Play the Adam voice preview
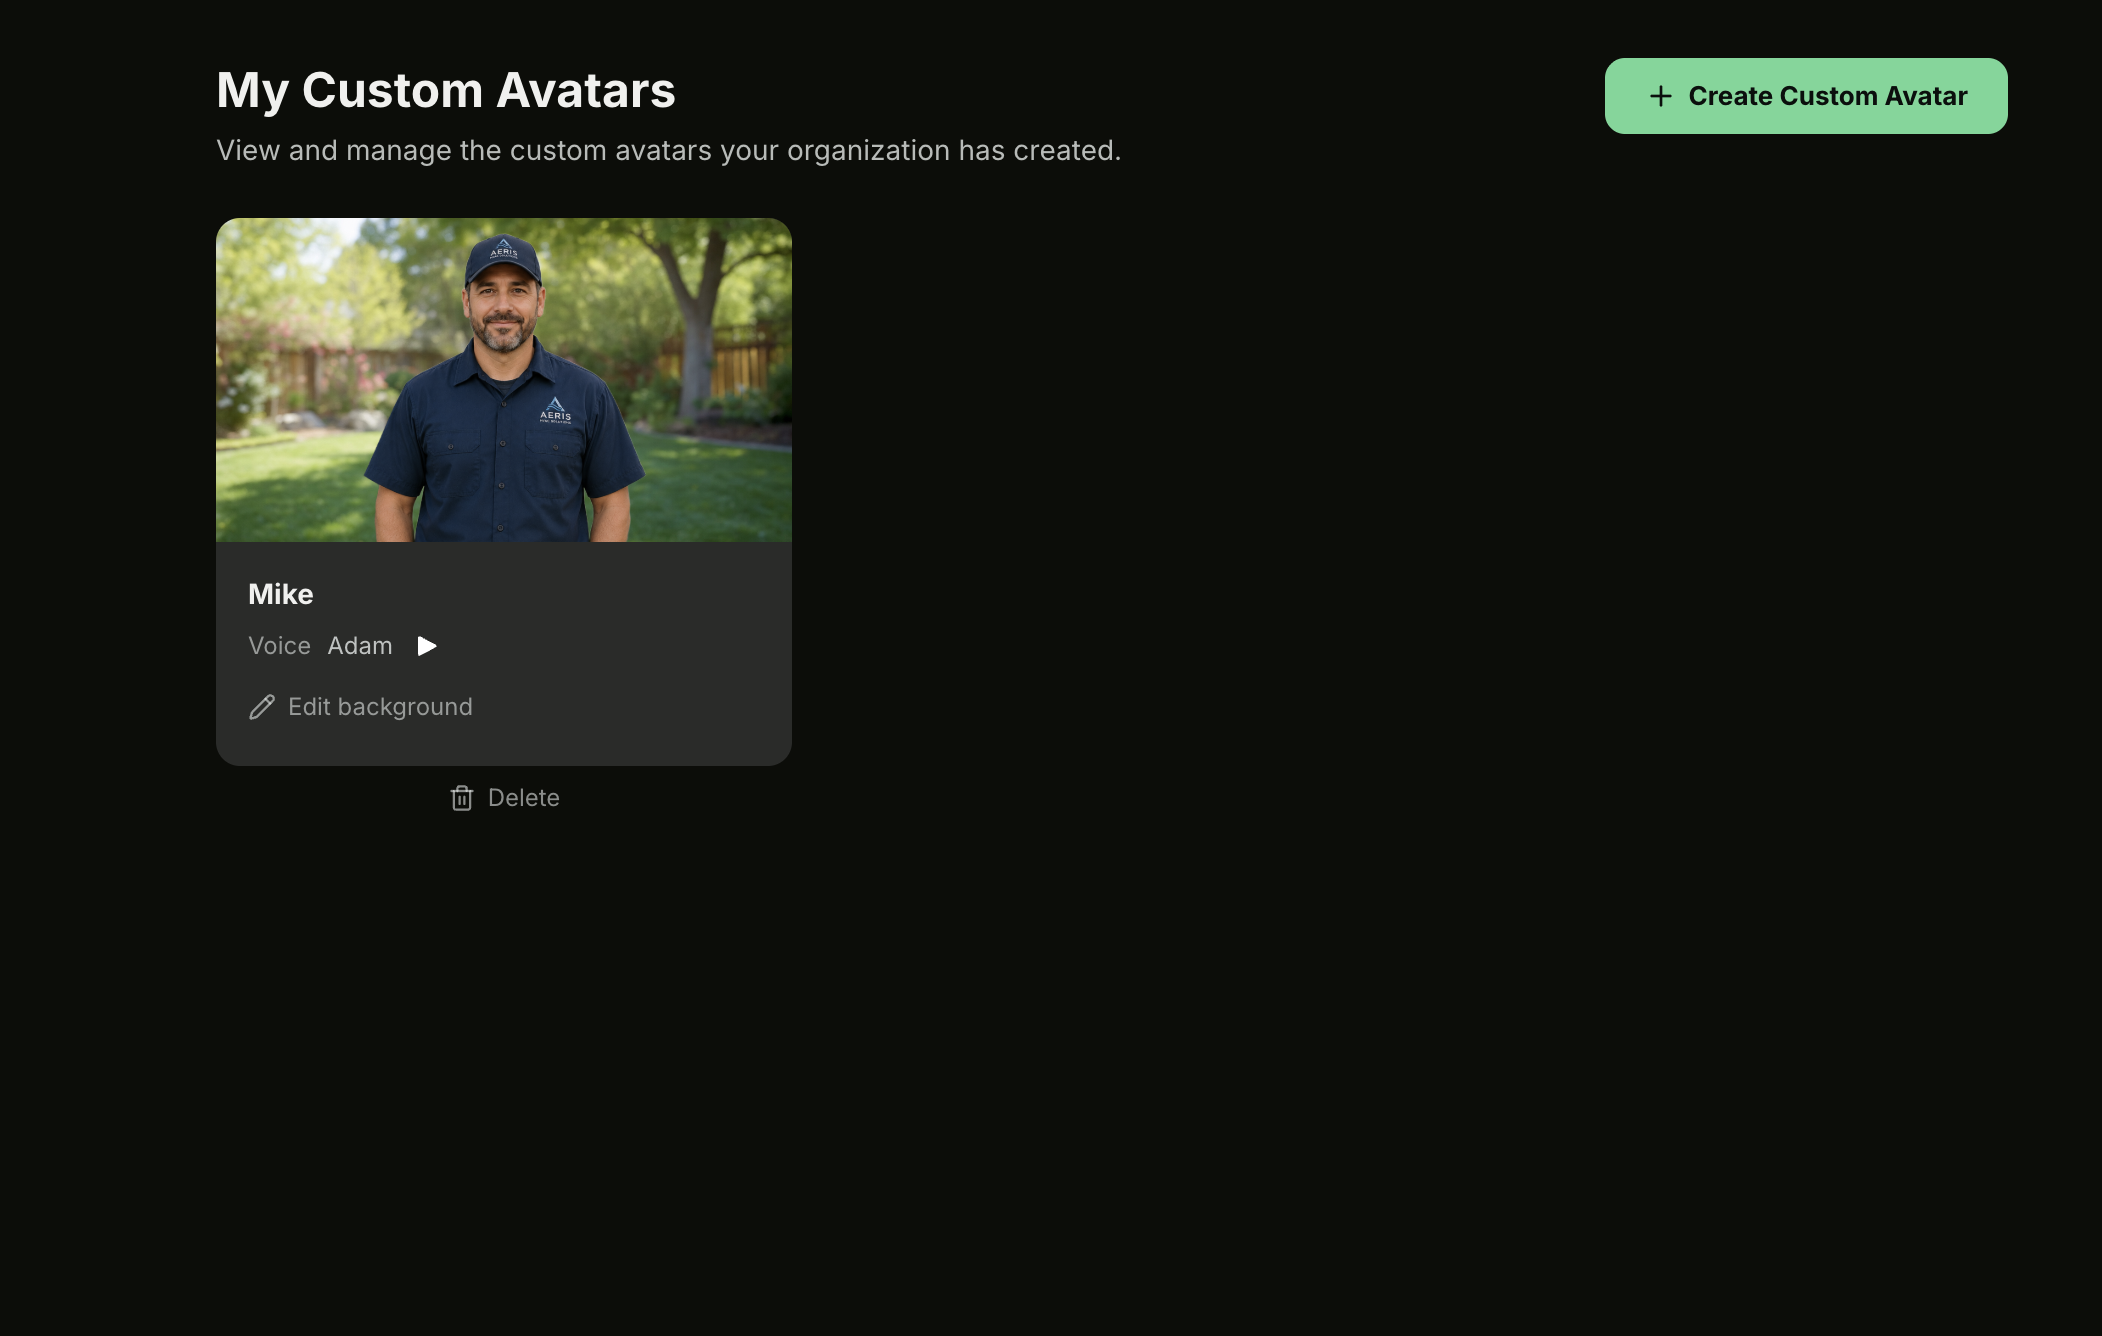 (427, 646)
